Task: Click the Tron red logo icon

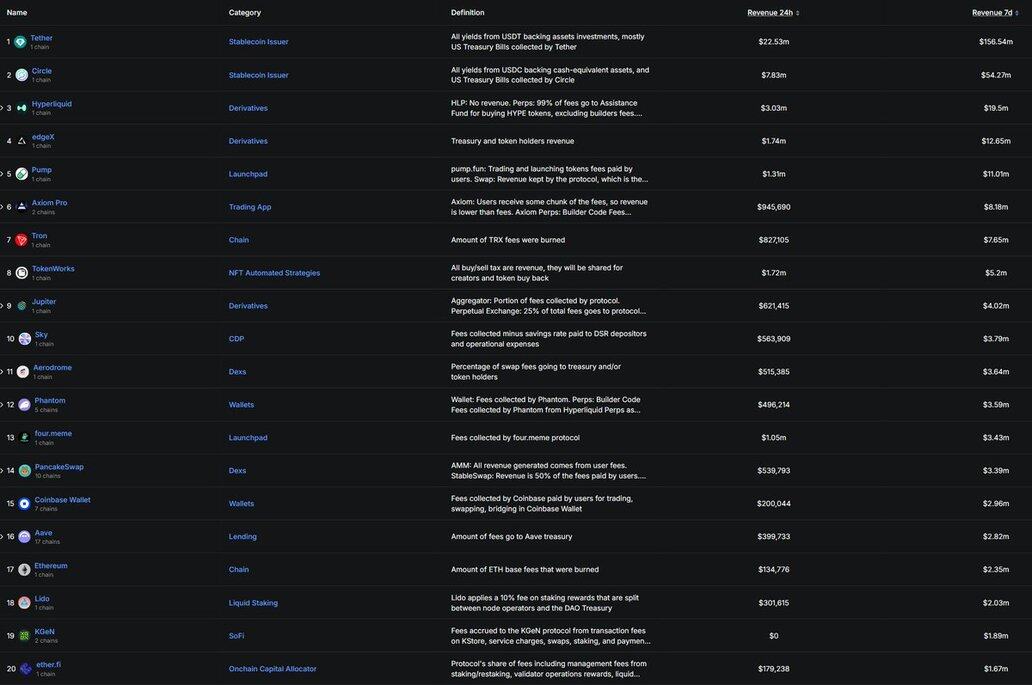Action: (x=21, y=240)
